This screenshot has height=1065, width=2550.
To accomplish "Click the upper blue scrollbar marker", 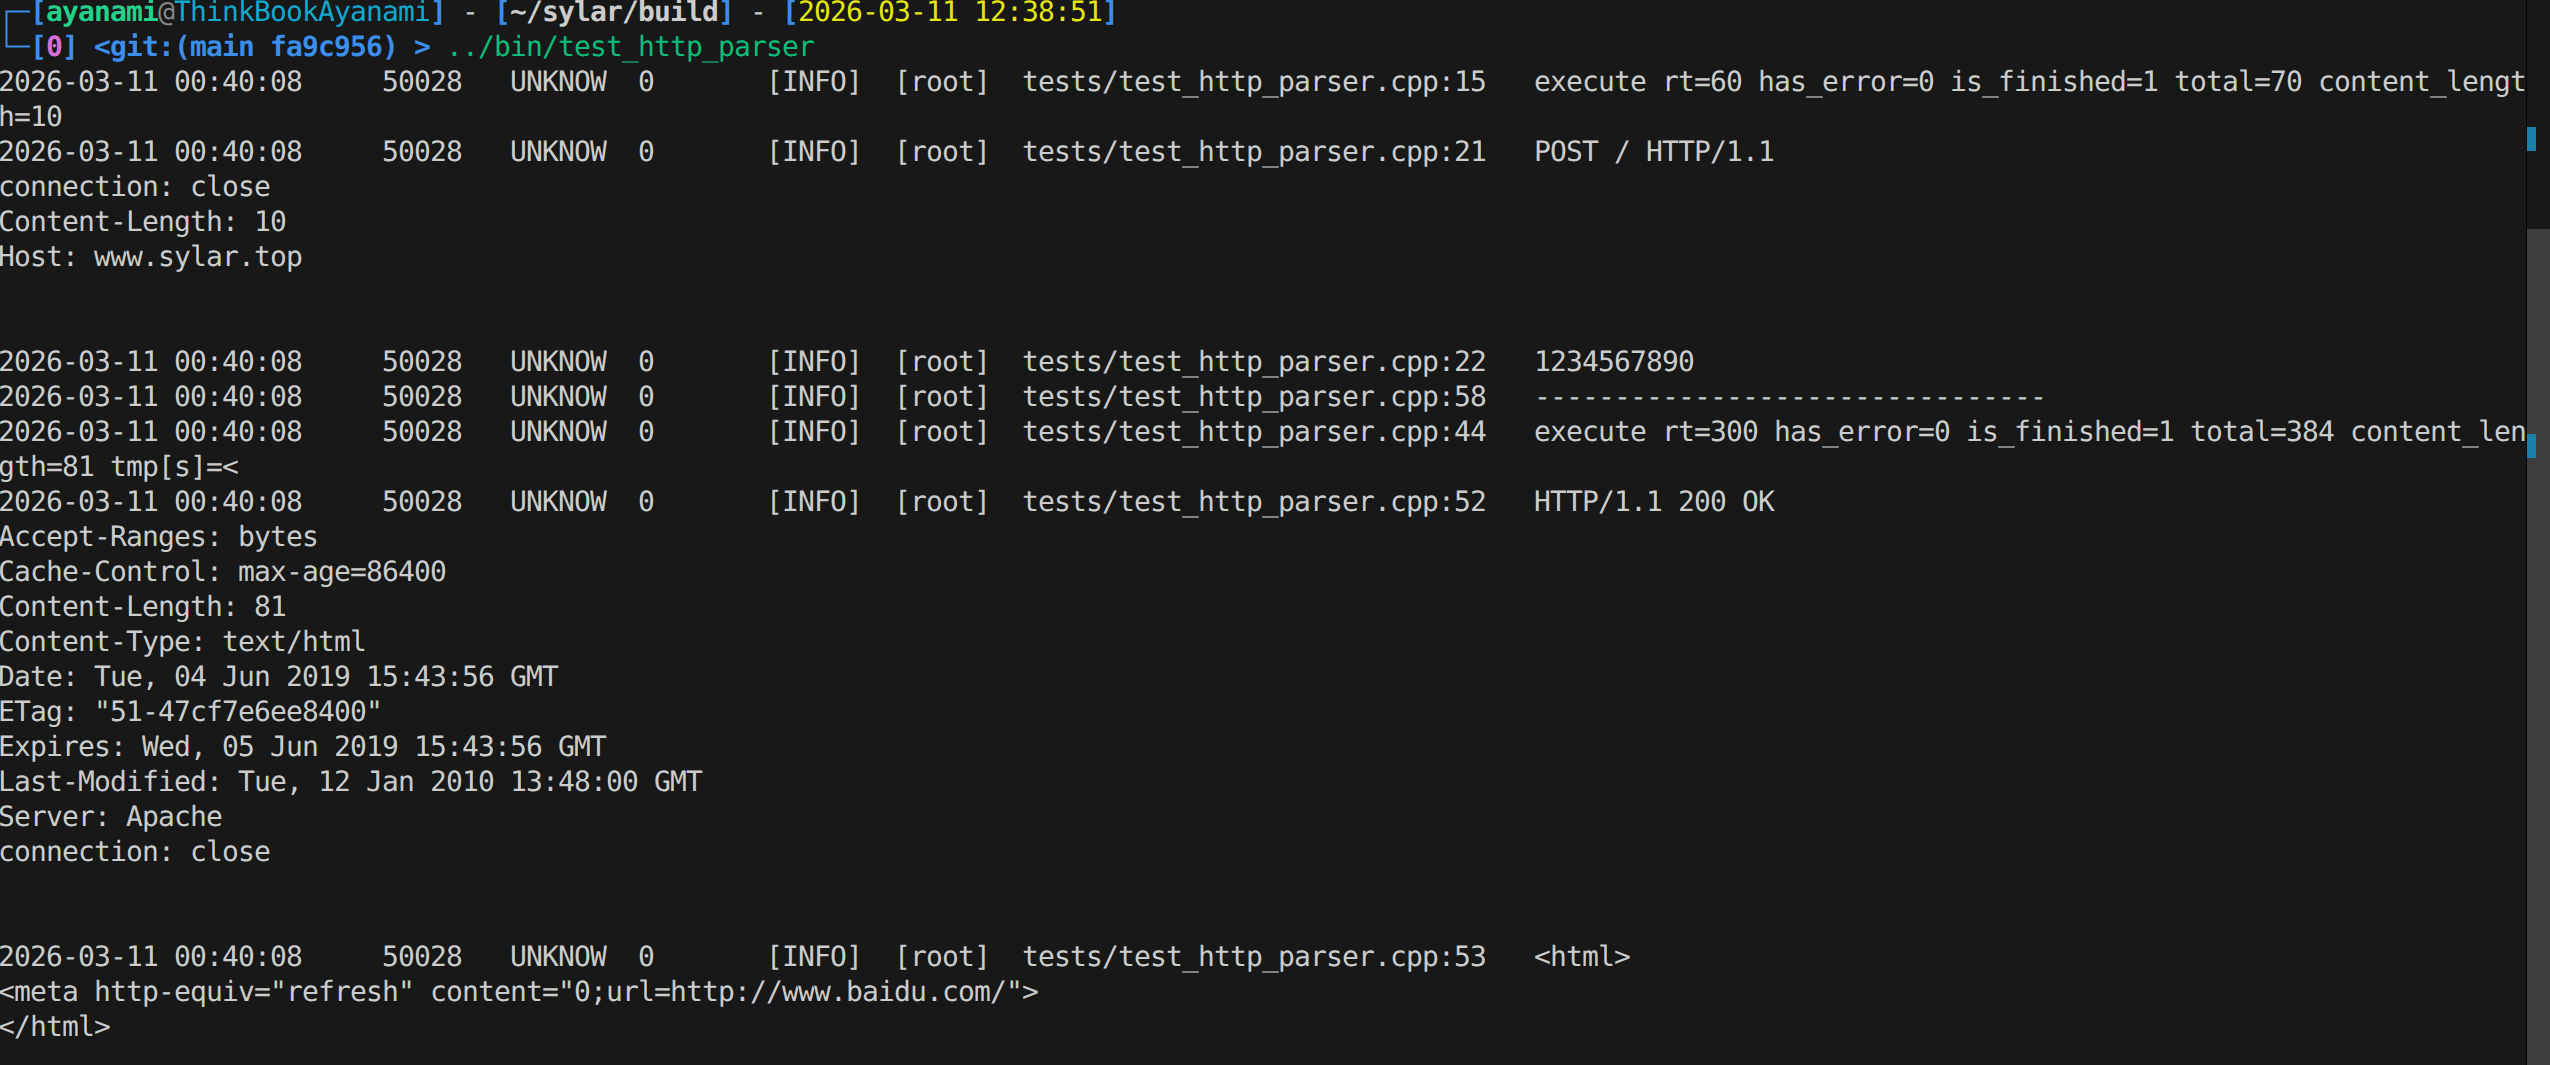I will (x=2532, y=139).
